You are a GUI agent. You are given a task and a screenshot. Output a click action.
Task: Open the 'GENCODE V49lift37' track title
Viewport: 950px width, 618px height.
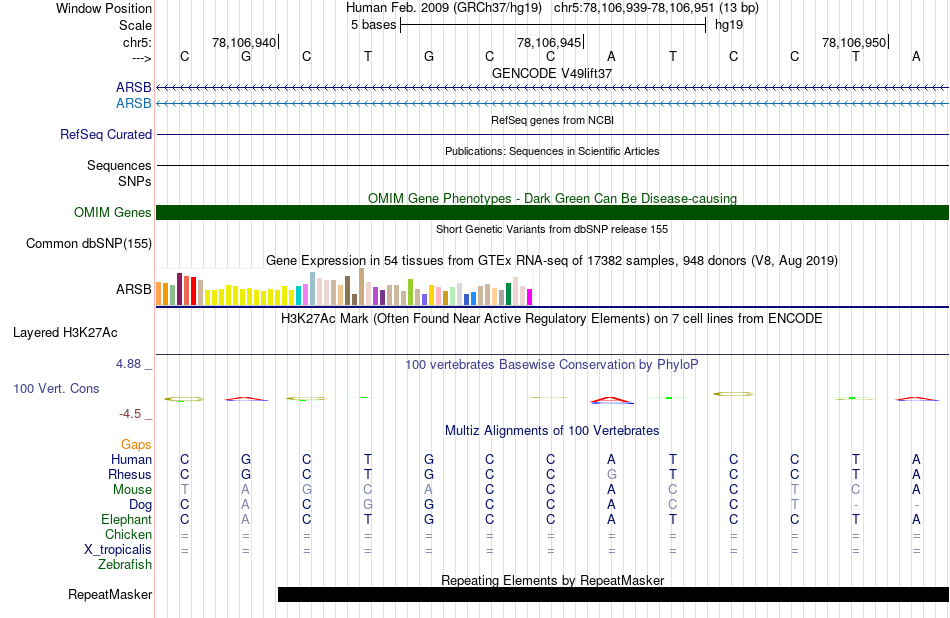[552, 73]
